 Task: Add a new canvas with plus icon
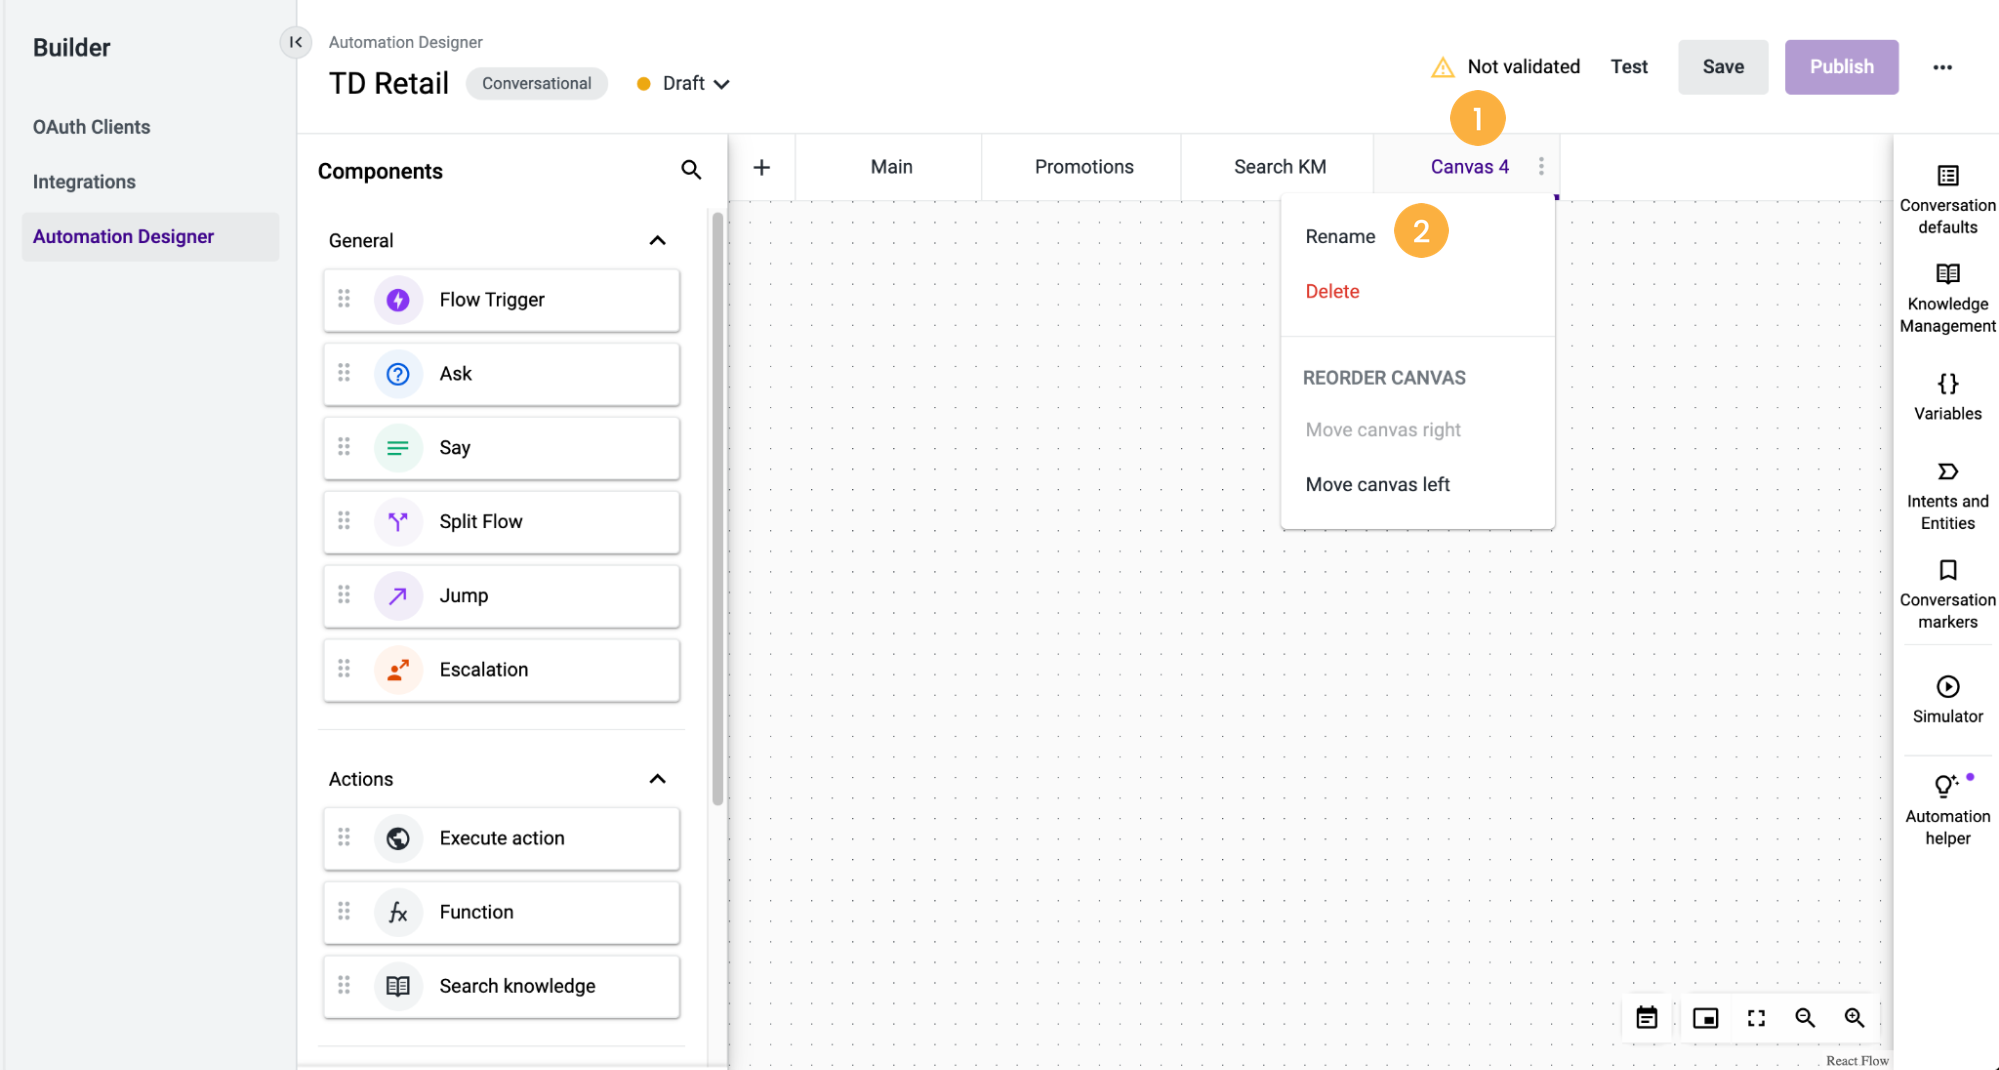point(761,167)
